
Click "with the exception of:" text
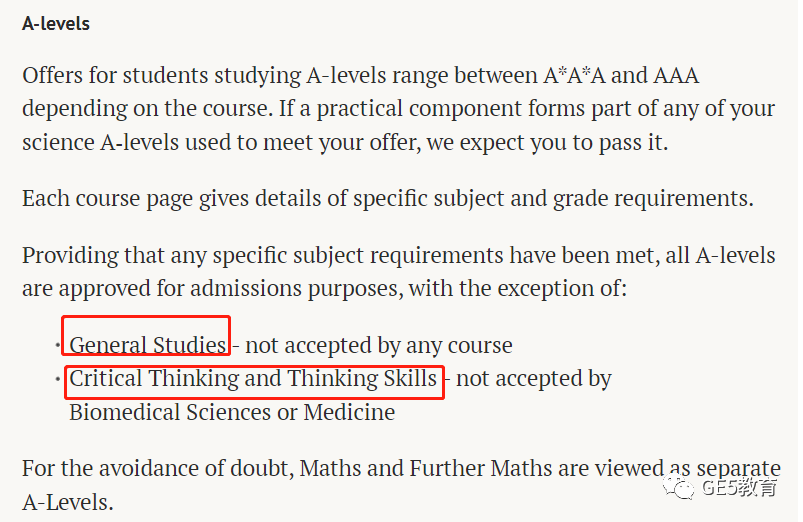(x=518, y=288)
